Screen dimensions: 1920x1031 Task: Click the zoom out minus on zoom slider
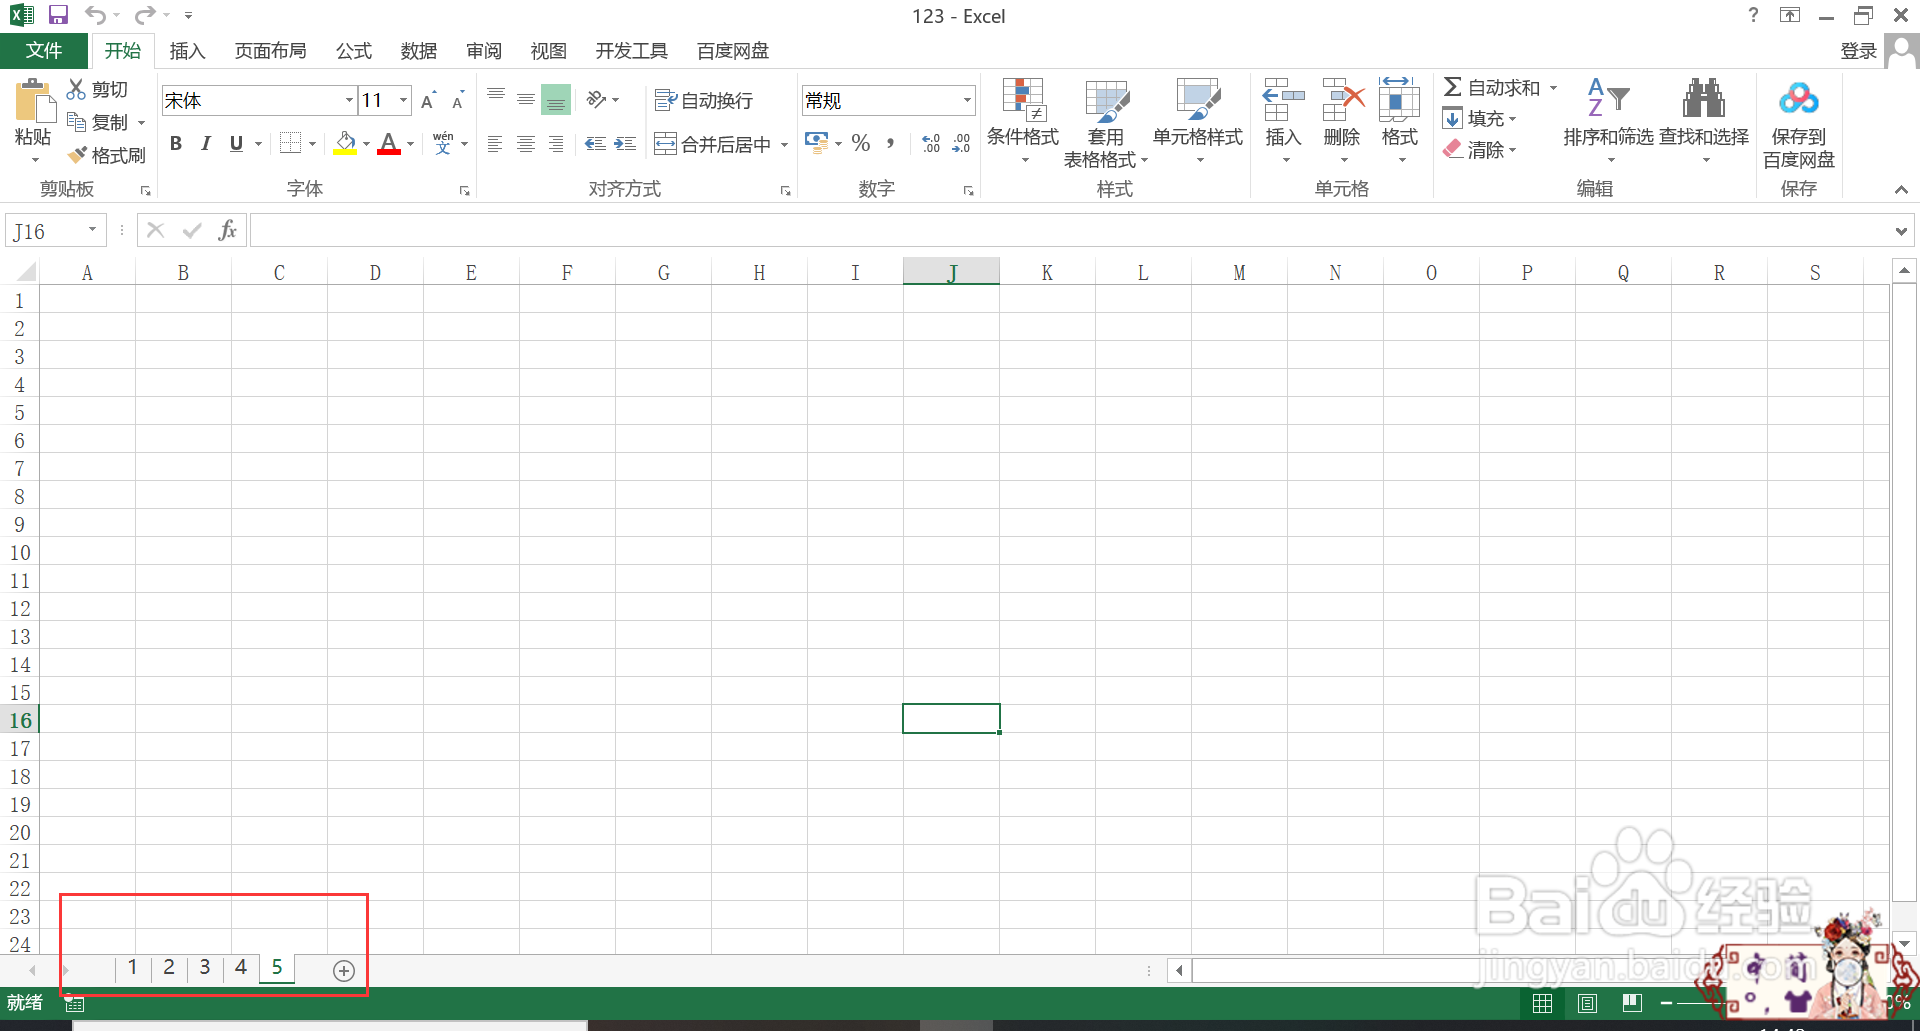[1666, 1002]
